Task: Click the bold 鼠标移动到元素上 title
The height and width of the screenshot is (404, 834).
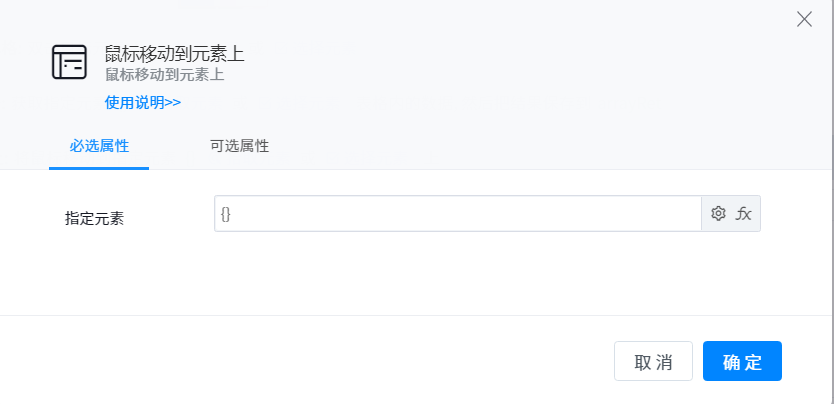Action: coord(175,54)
